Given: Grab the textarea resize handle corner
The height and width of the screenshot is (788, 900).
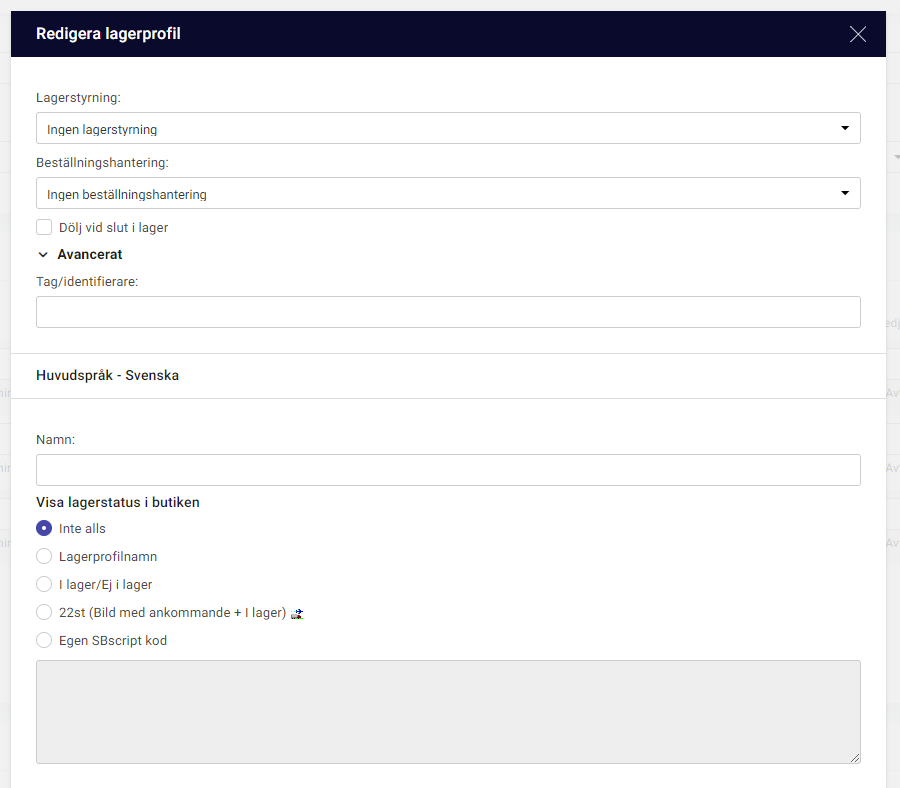Looking at the screenshot, I should [855, 758].
